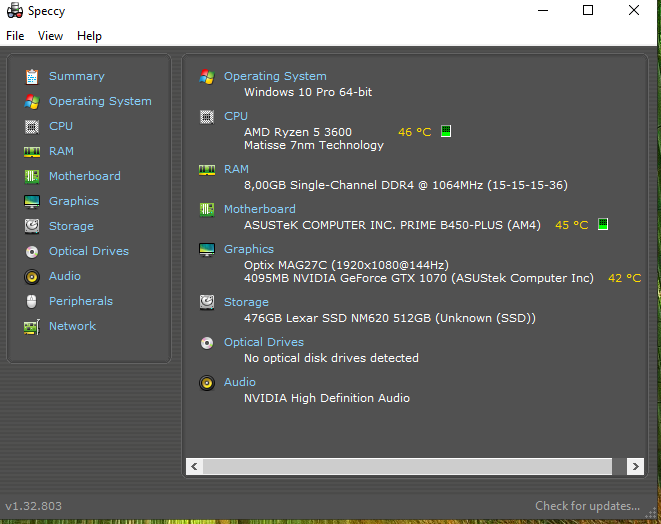Open the Storage heading link in summary

click(246, 302)
